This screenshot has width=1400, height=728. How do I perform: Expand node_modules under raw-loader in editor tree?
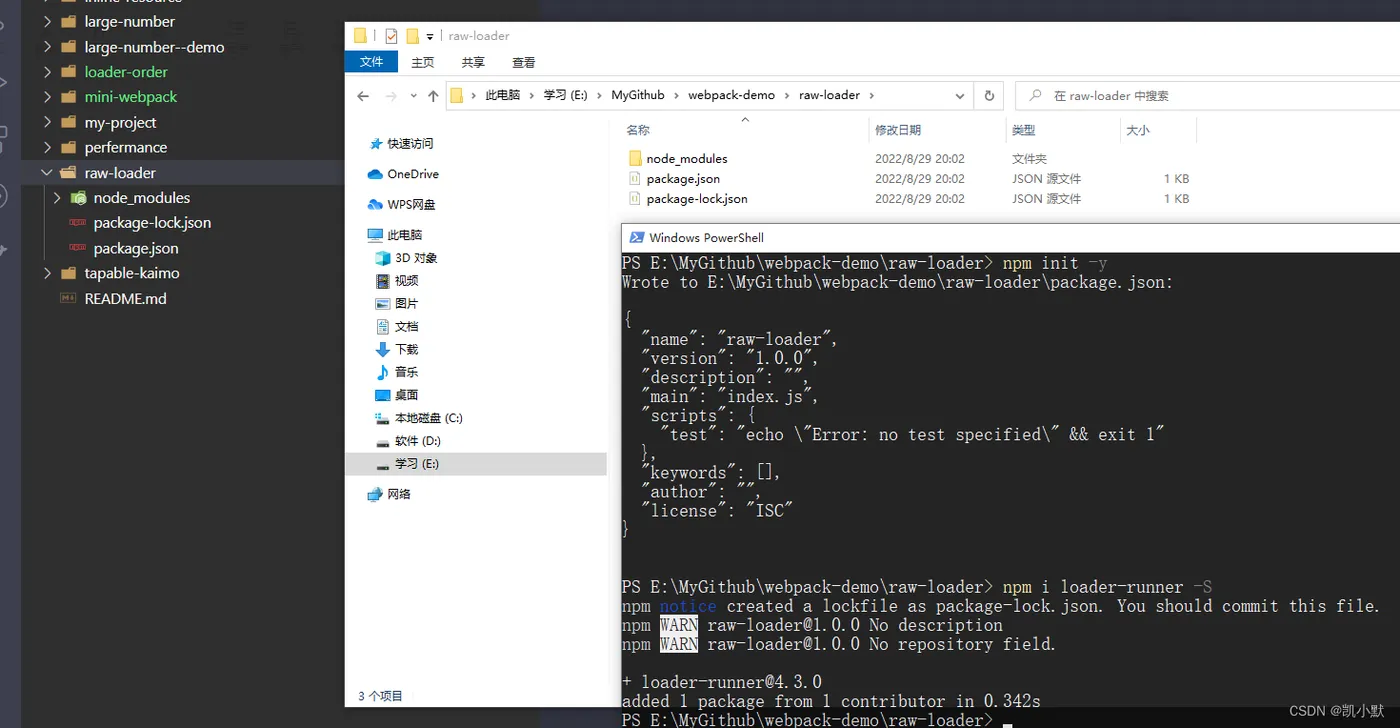57,198
